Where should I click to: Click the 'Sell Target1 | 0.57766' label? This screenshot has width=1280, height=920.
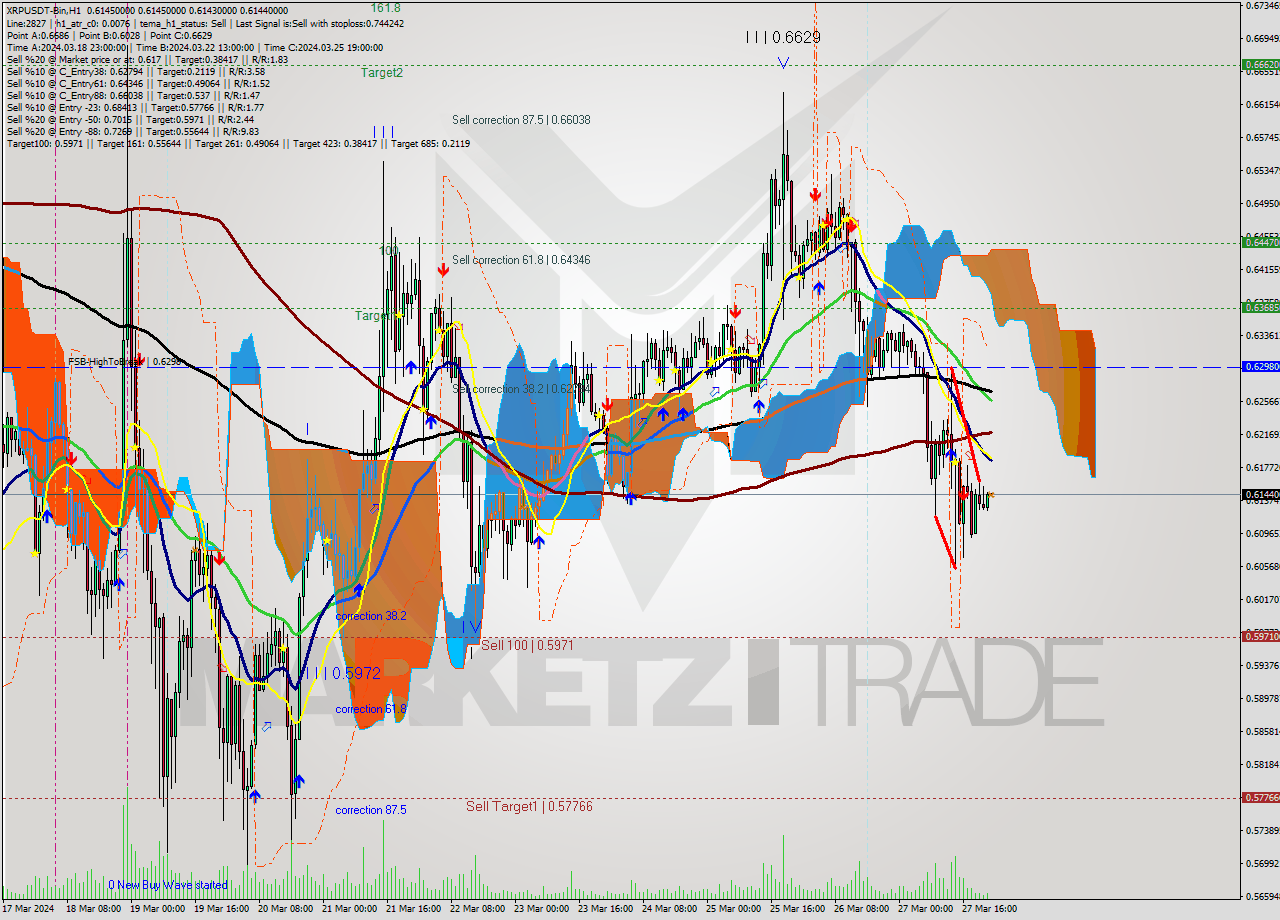(529, 806)
